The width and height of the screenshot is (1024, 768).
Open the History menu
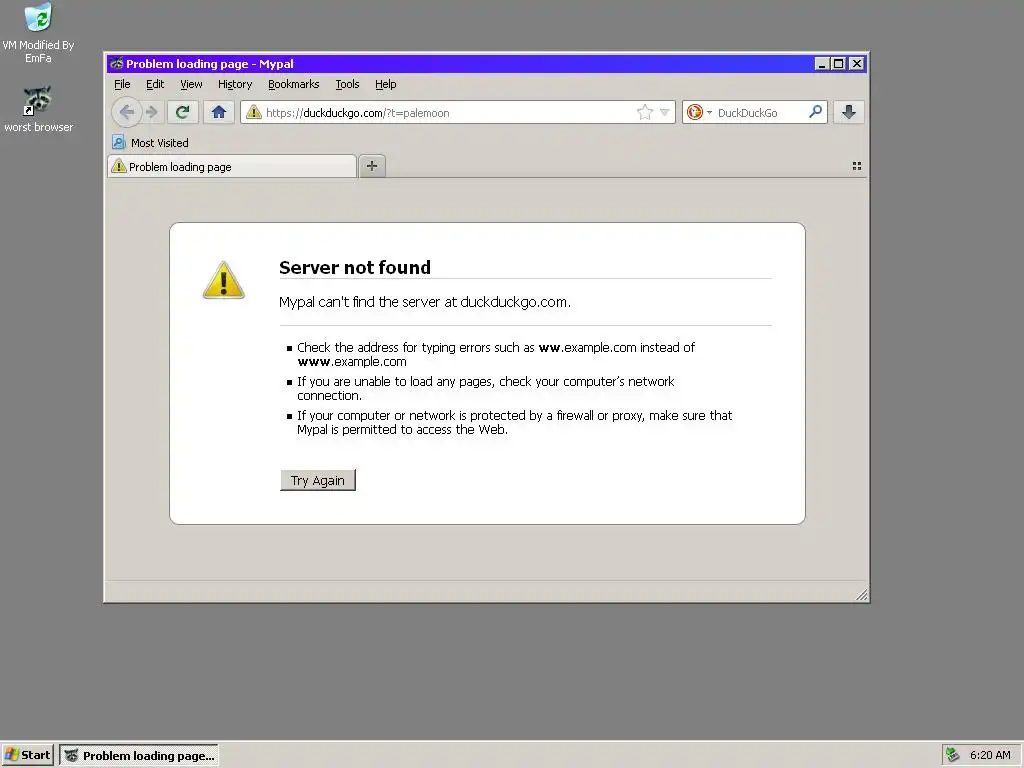tap(235, 84)
